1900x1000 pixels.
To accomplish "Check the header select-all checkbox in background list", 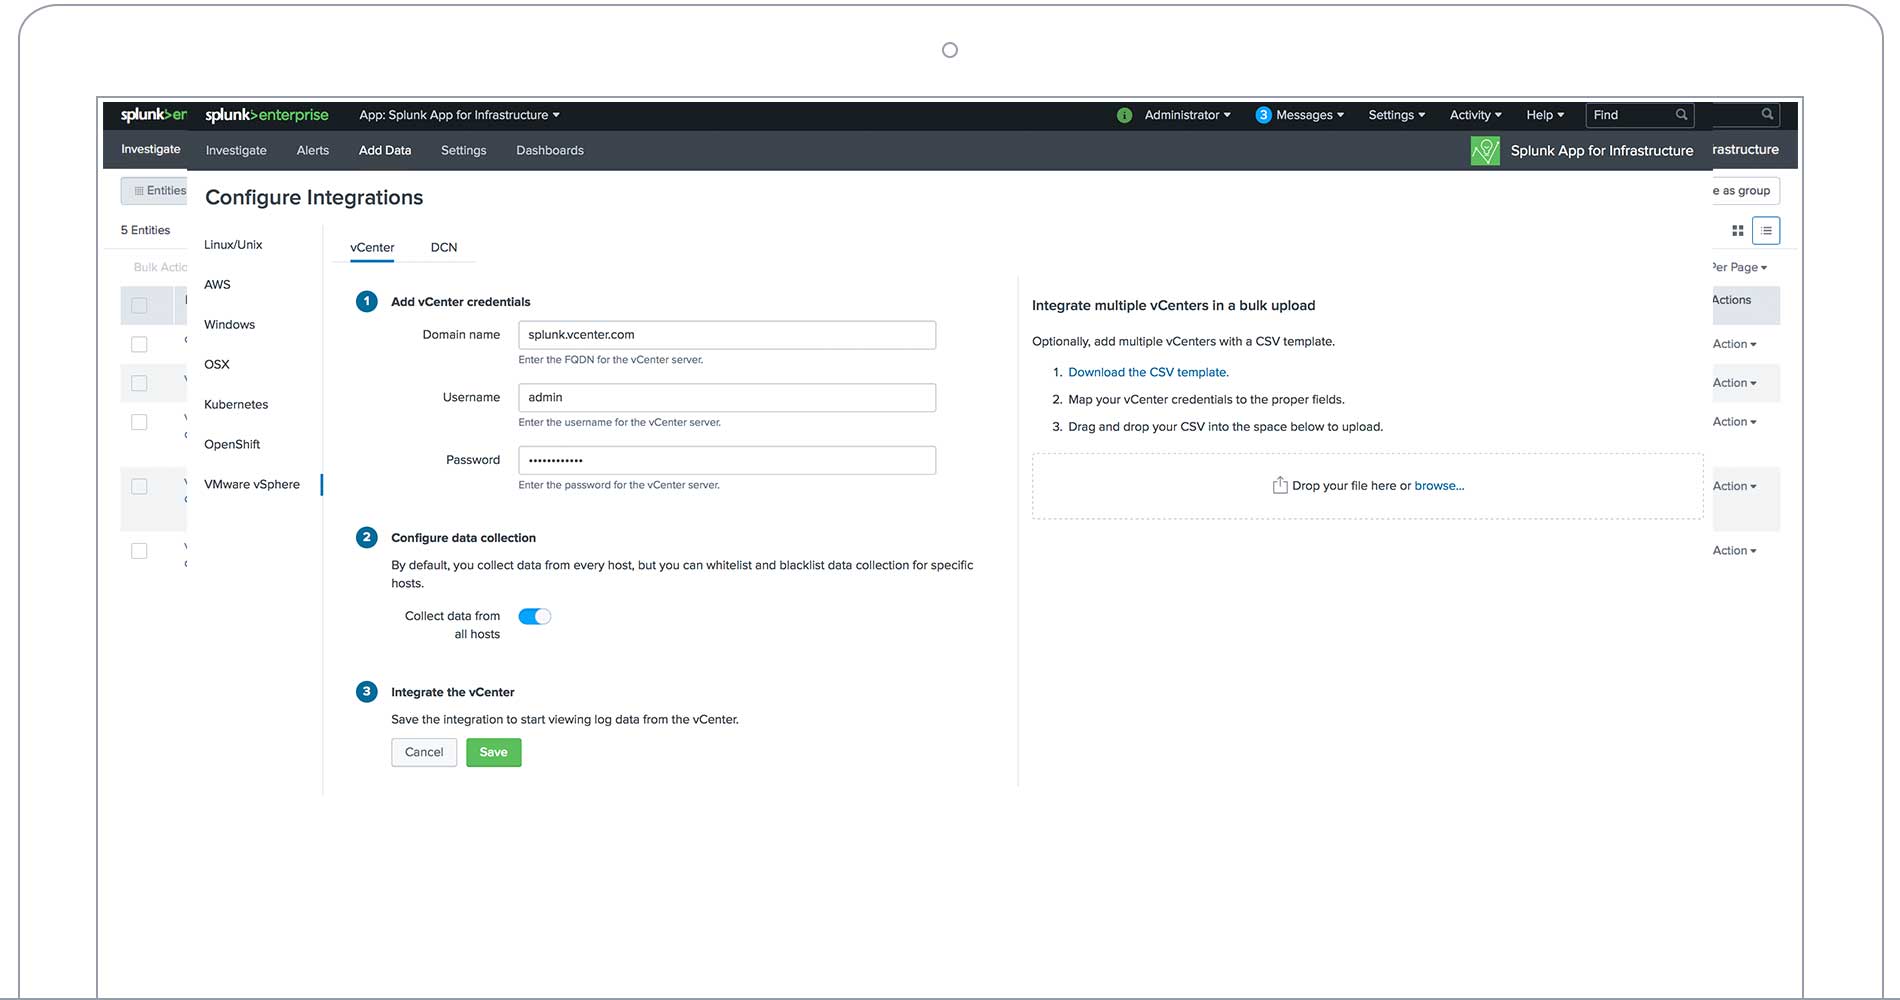I will pos(139,306).
